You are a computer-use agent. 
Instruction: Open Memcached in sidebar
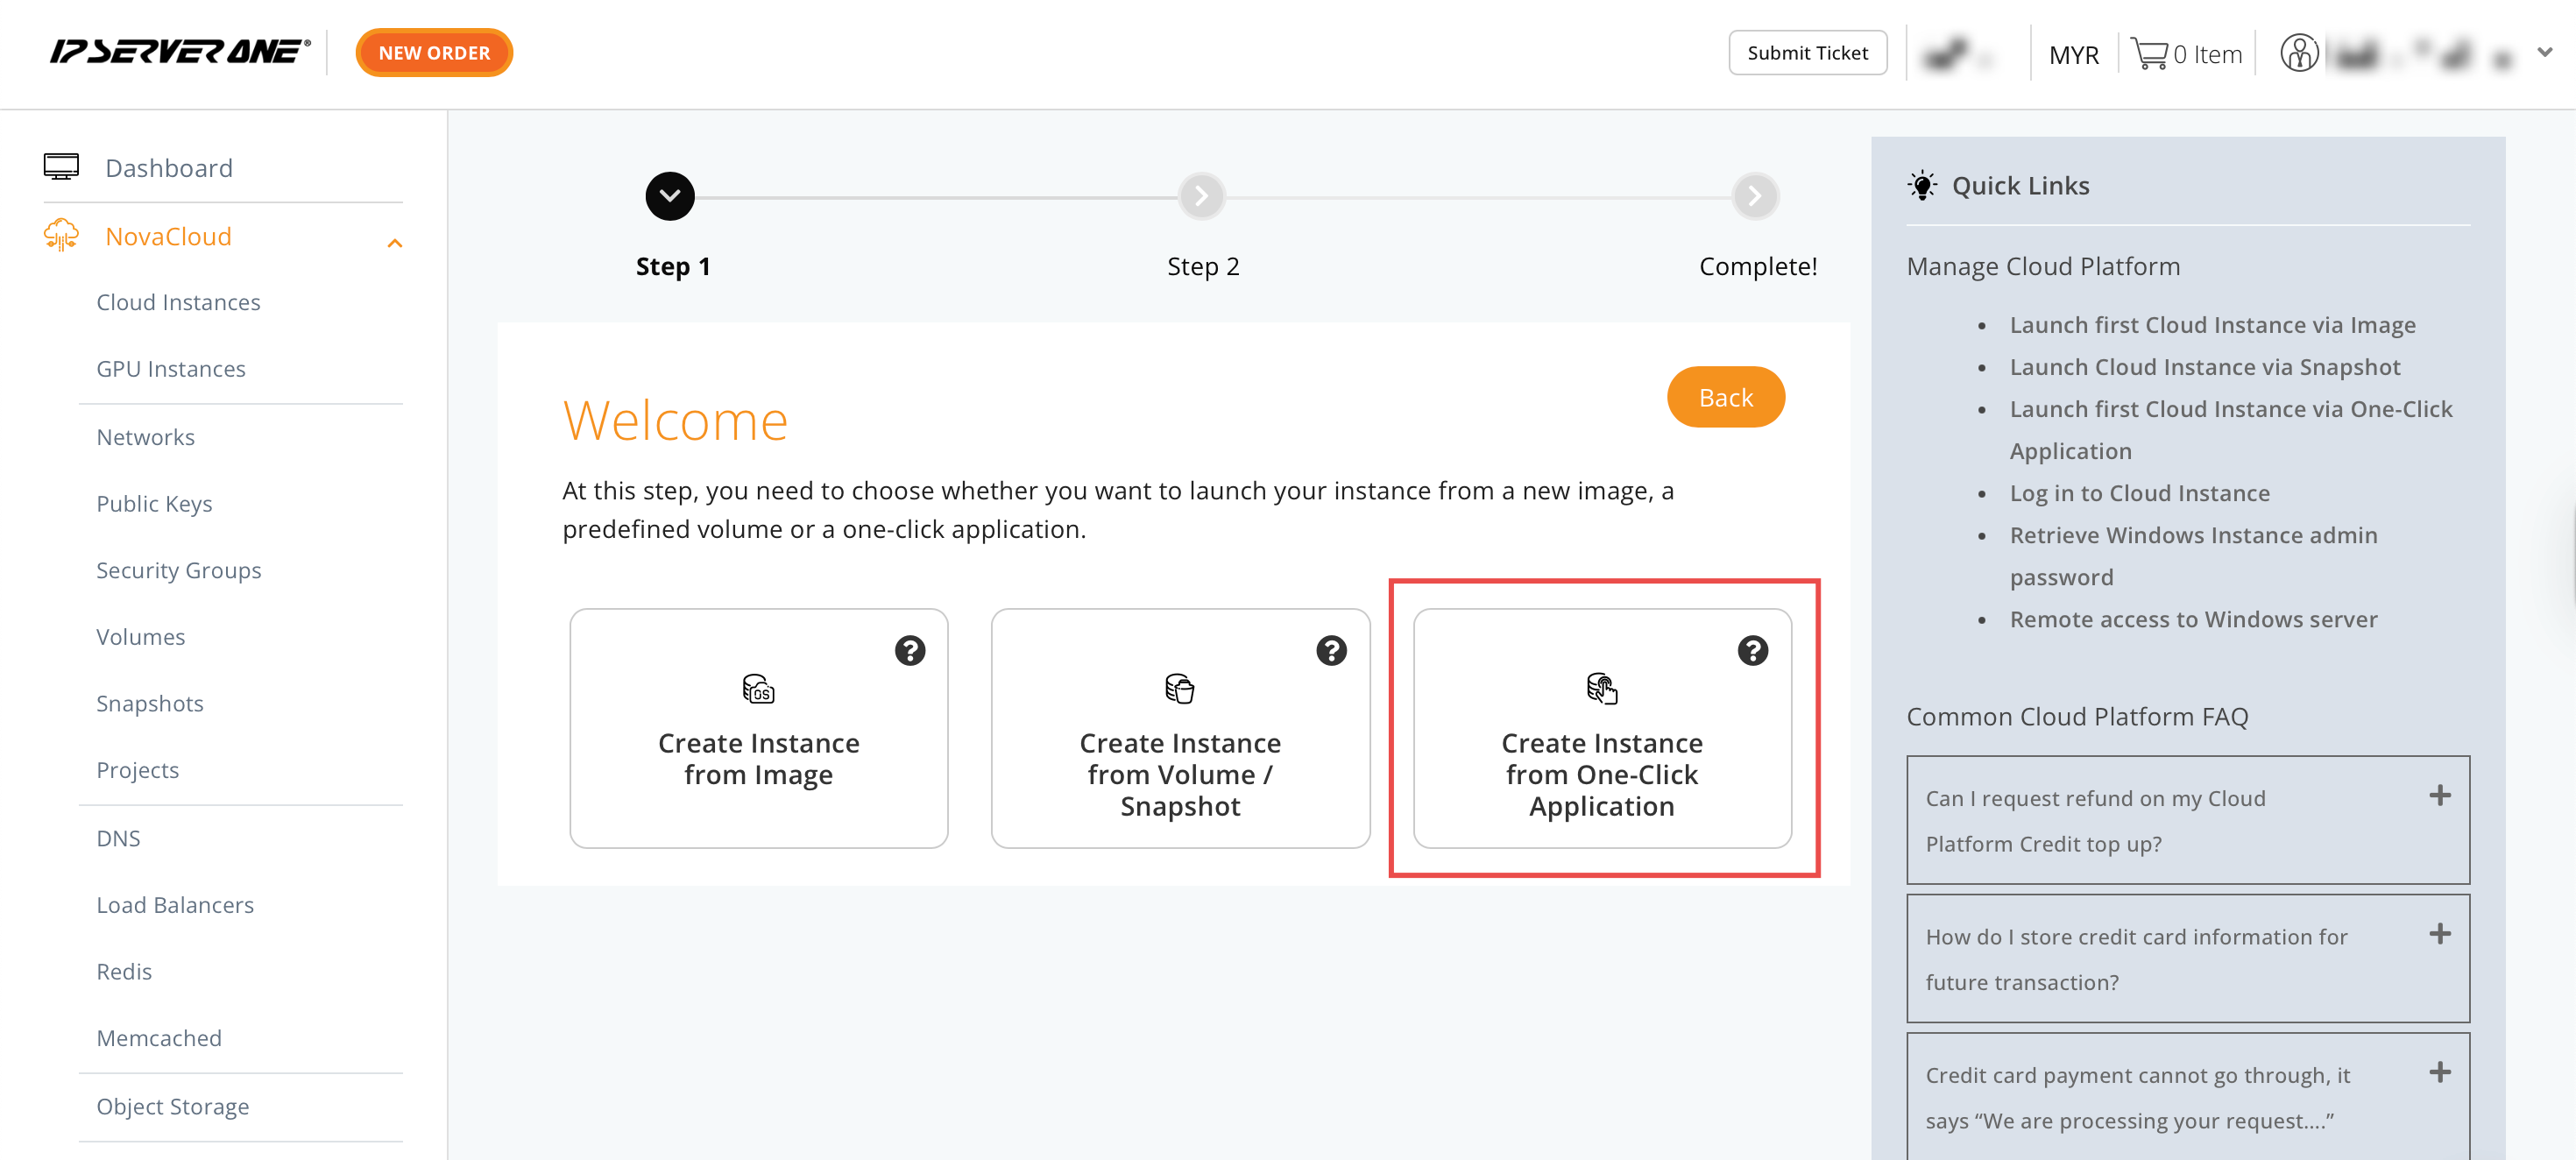pyautogui.click(x=159, y=1038)
